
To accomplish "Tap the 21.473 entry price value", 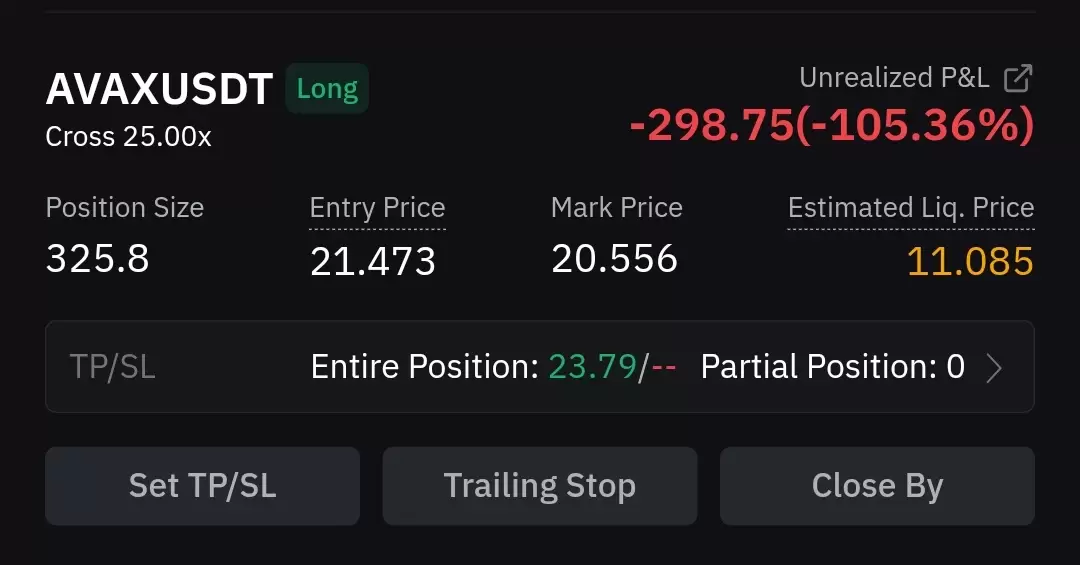I will [373, 262].
